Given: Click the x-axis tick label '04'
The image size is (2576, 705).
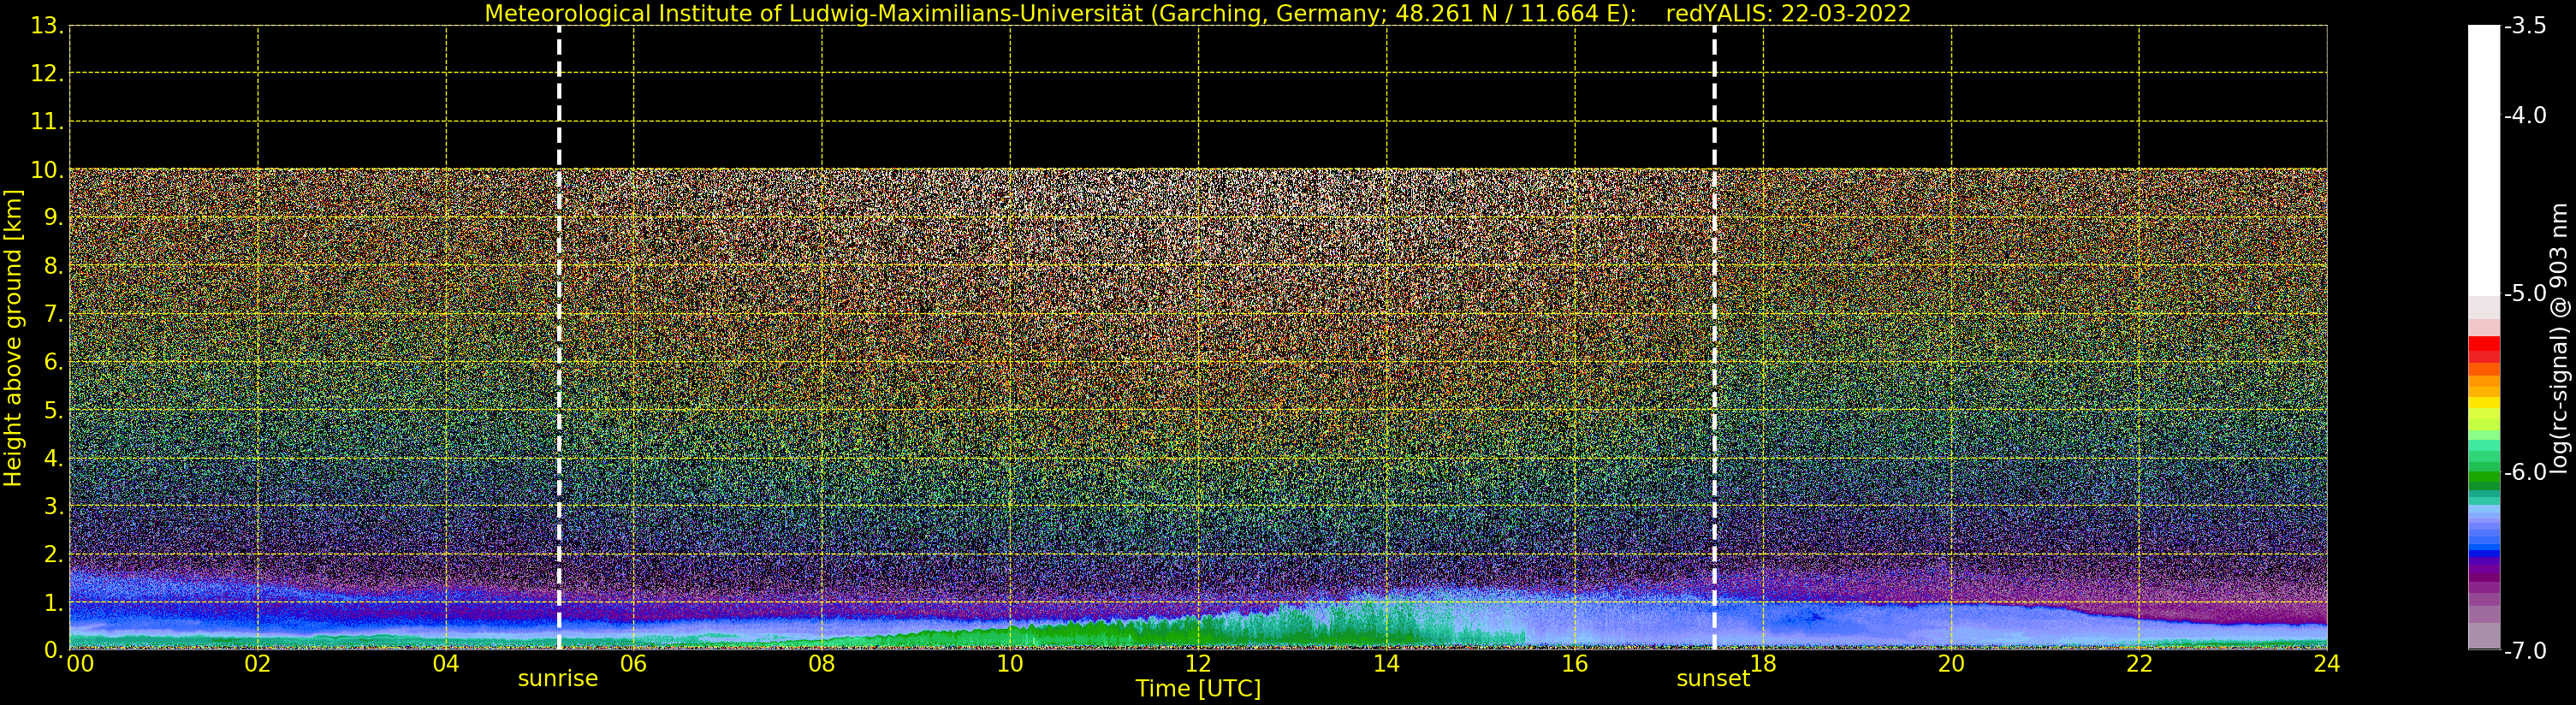Looking at the screenshot, I should point(446,663).
